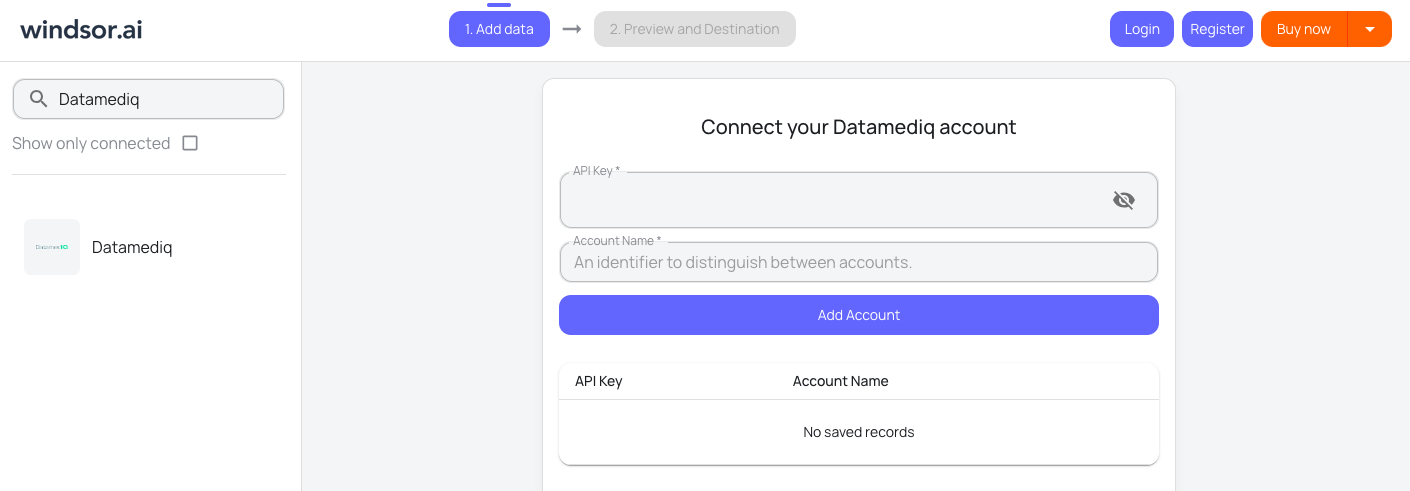Click the Datamediq connector logo thumbnail
Screen dimensions: 1410x491
(52, 247)
